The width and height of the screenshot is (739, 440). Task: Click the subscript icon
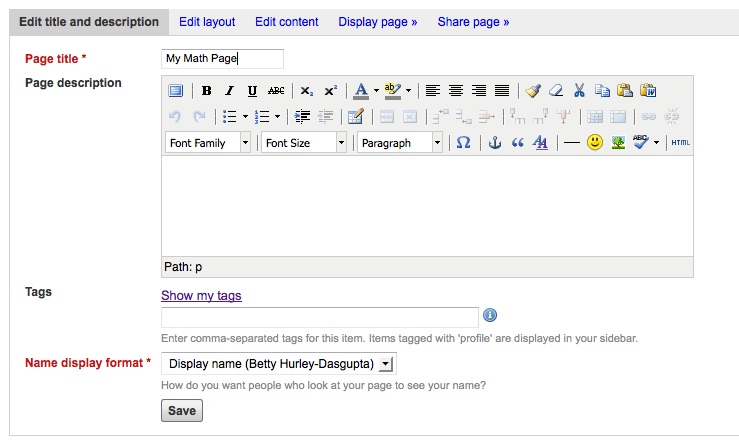pyautogui.click(x=307, y=91)
